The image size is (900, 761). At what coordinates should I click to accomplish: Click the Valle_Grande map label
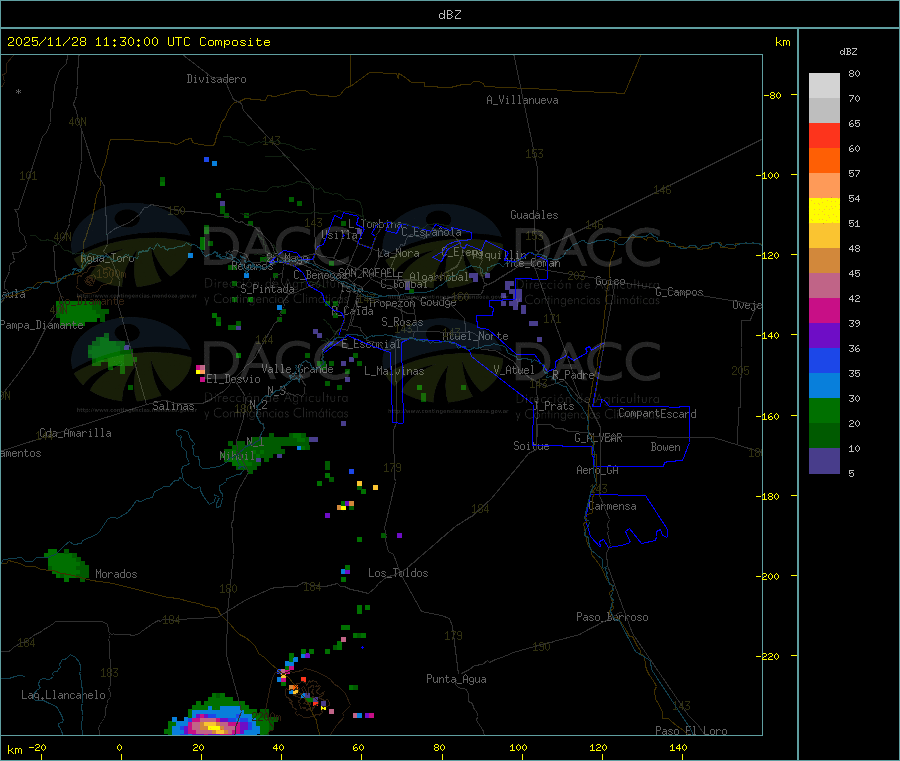[x=297, y=369]
